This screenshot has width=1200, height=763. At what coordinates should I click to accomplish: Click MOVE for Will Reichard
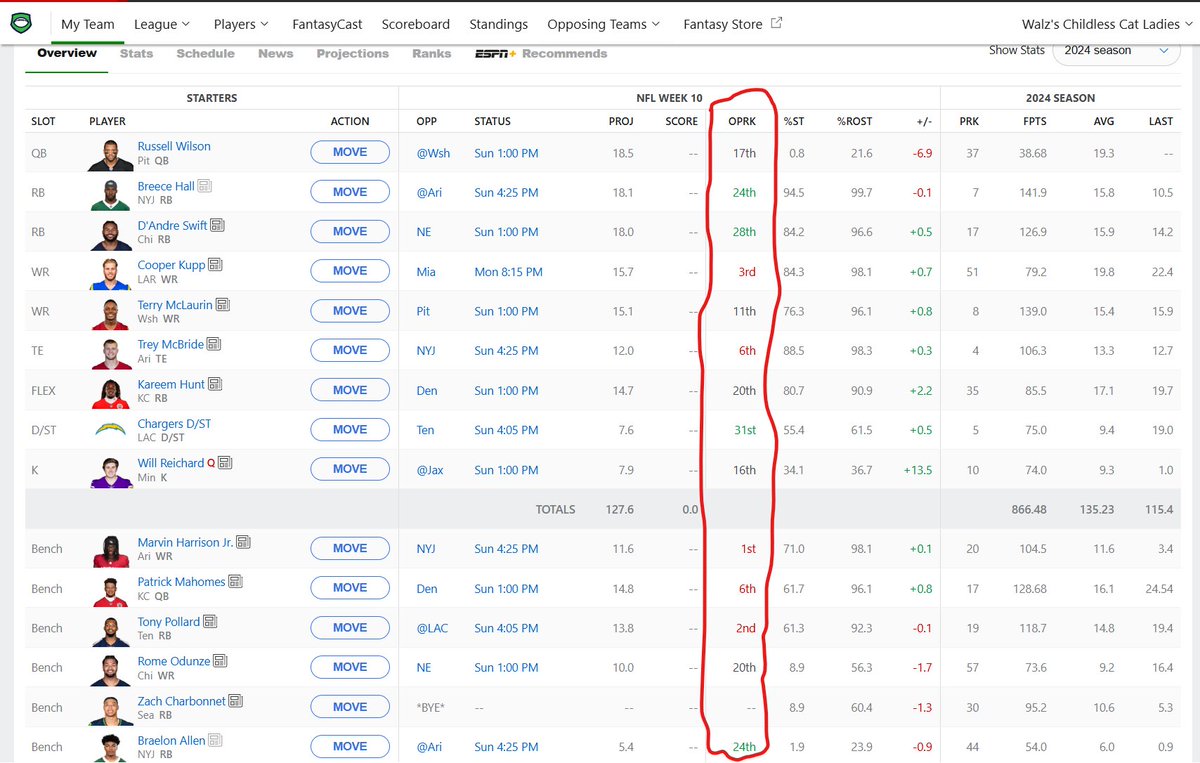point(350,469)
